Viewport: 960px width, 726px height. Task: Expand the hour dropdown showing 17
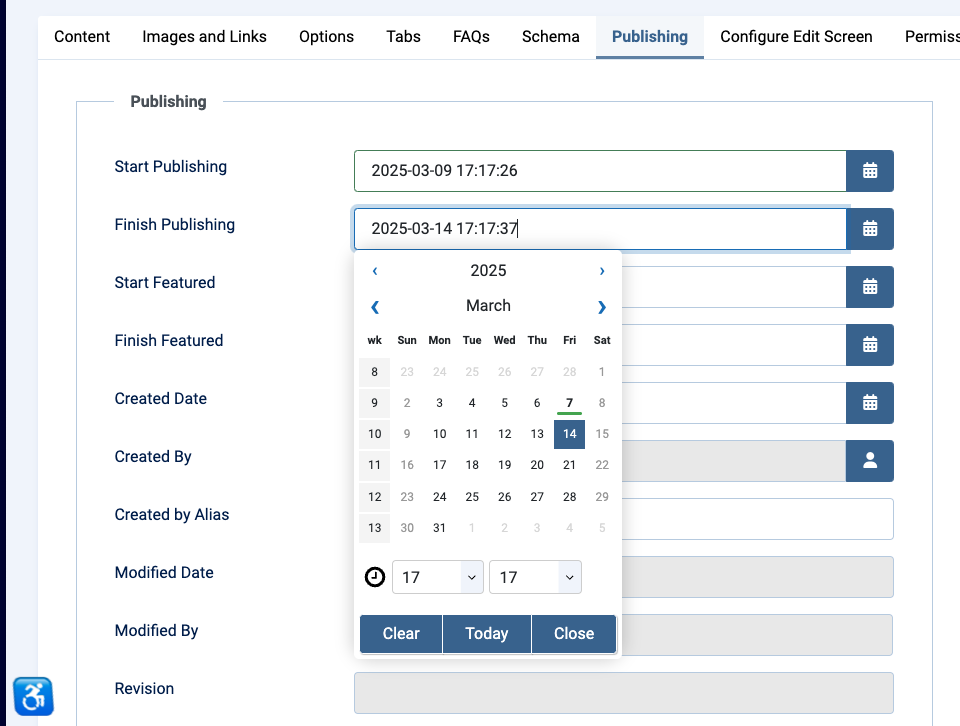click(438, 577)
